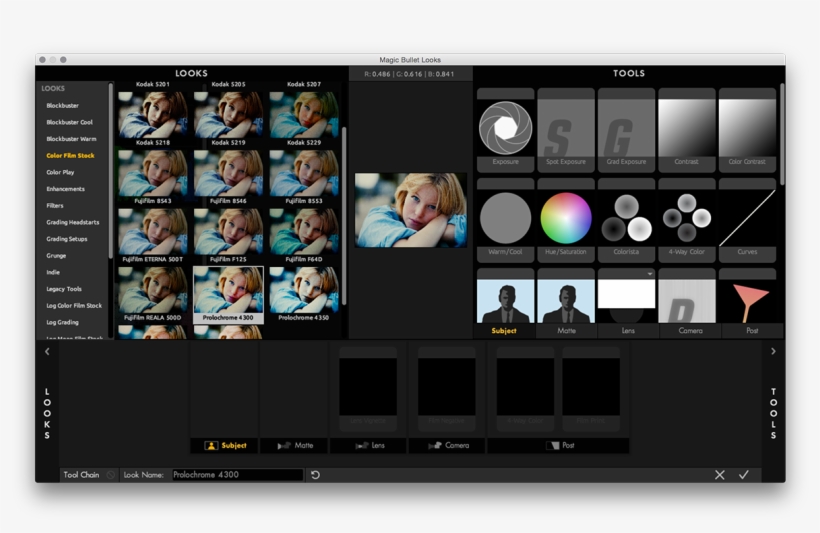Select the Color Film Stock category
This screenshot has height=533, width=820.
click(x=70, y=156)
